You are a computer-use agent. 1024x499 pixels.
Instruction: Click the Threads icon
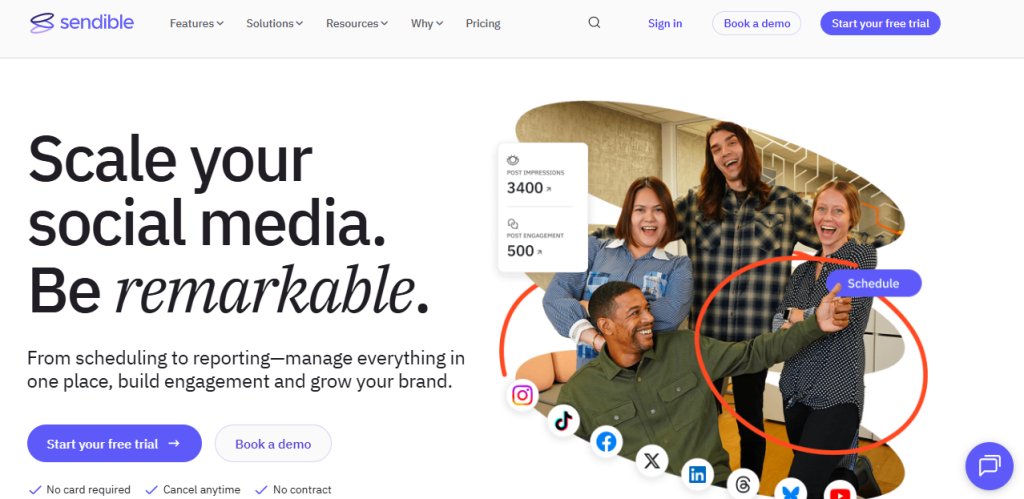click(x=743, y=485)
